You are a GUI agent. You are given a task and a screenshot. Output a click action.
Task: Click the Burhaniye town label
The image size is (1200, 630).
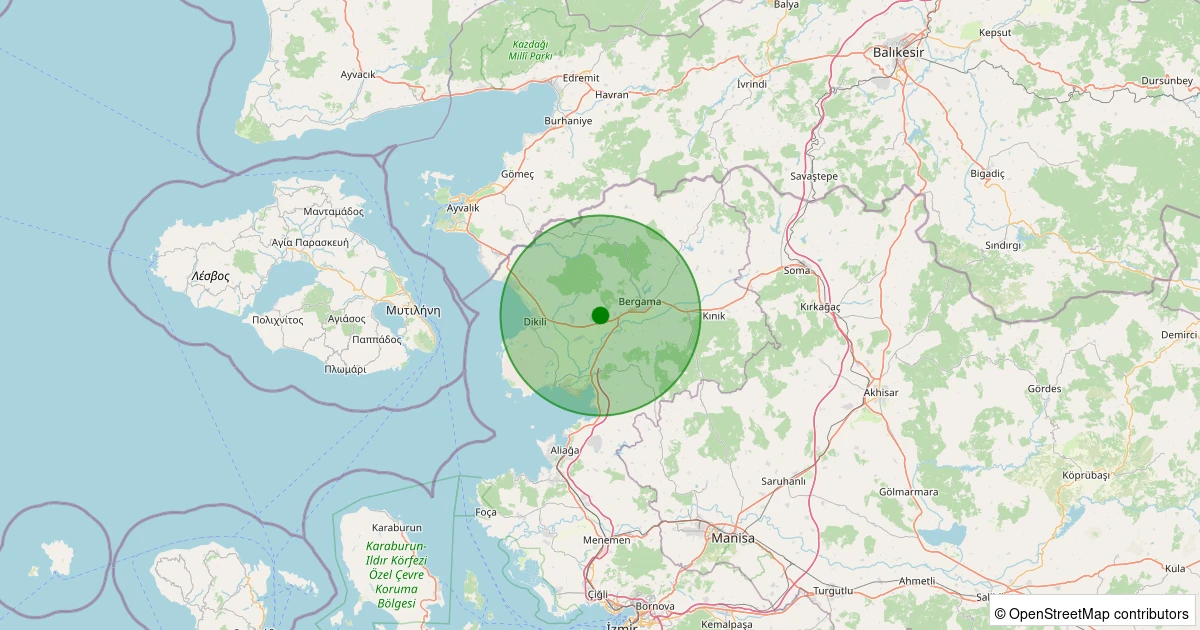tap(568, 121)
